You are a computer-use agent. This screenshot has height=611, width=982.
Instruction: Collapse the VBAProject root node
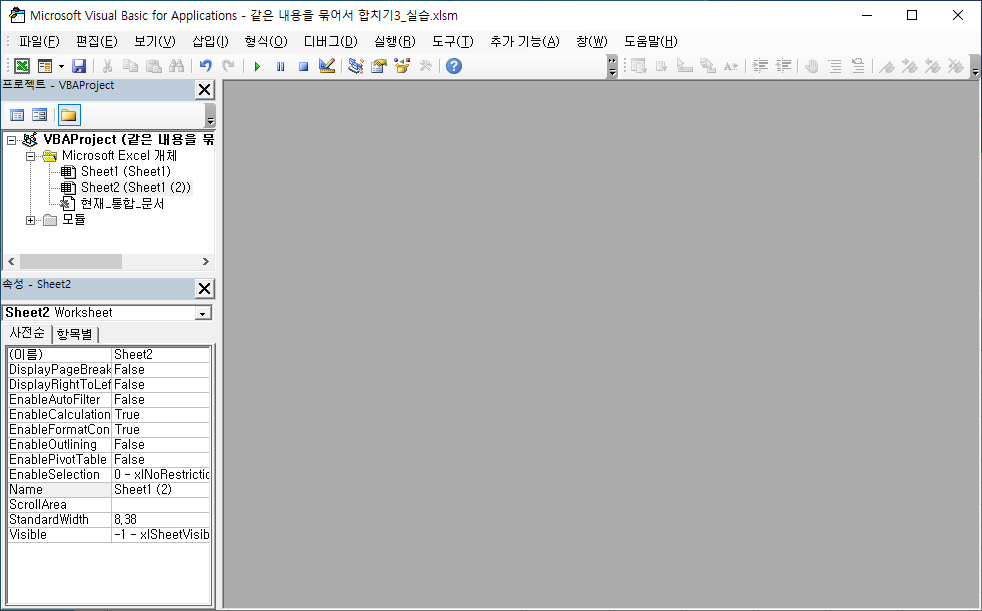click(x=11, y=140)
